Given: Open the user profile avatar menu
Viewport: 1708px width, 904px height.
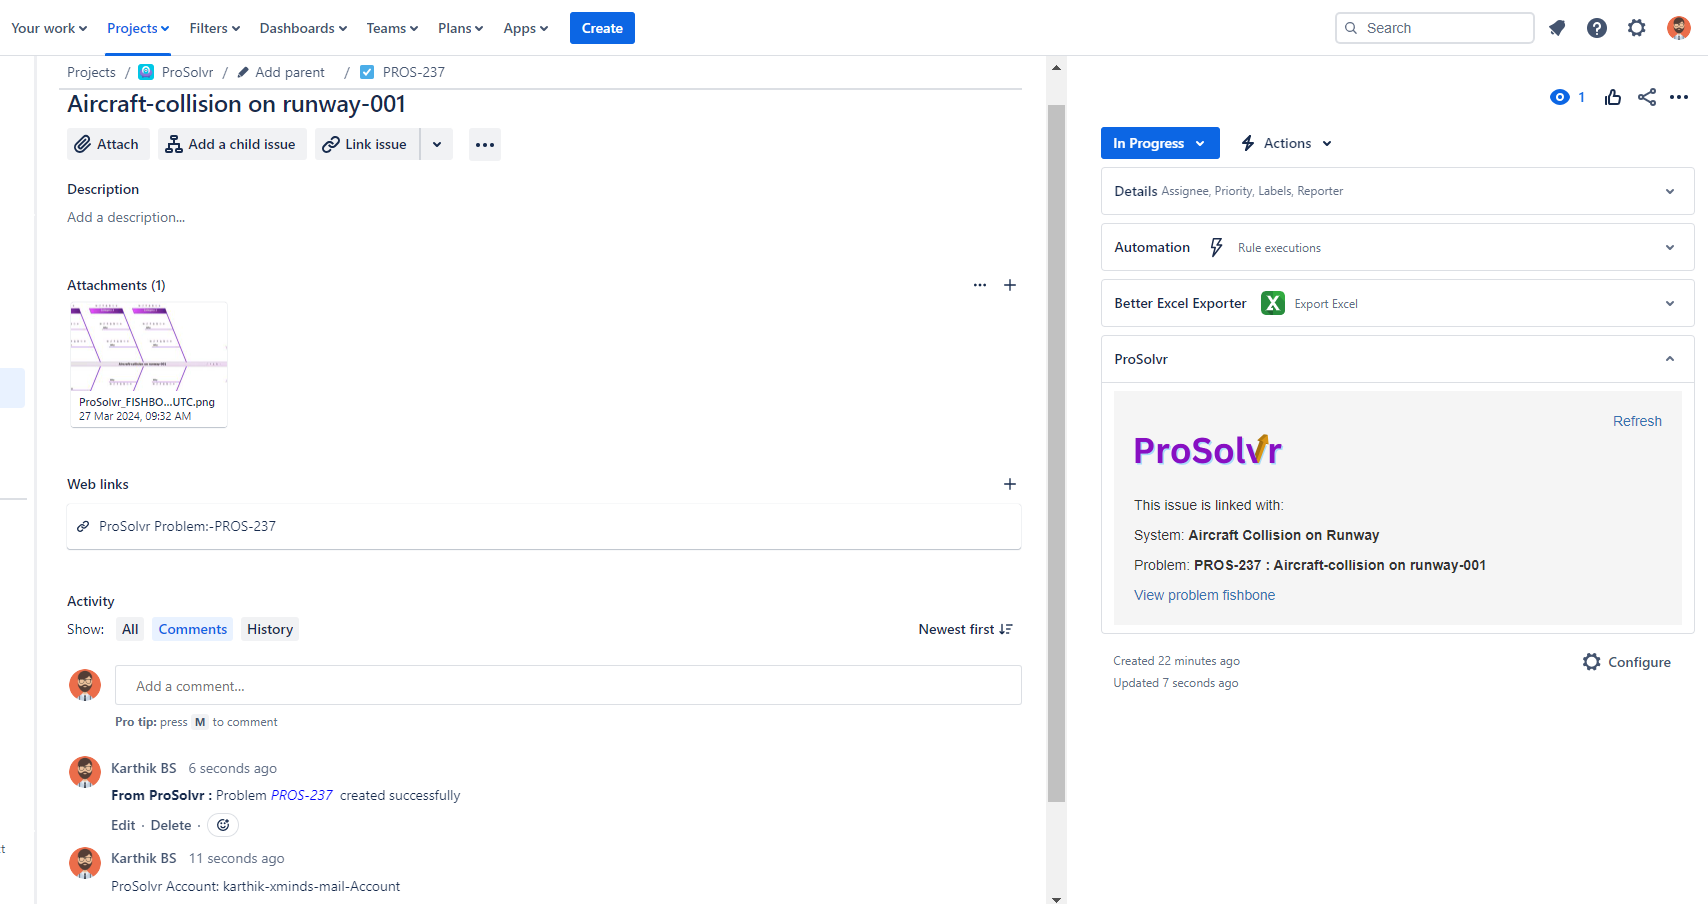Looking at the screenshot, I should point(1679,28).
